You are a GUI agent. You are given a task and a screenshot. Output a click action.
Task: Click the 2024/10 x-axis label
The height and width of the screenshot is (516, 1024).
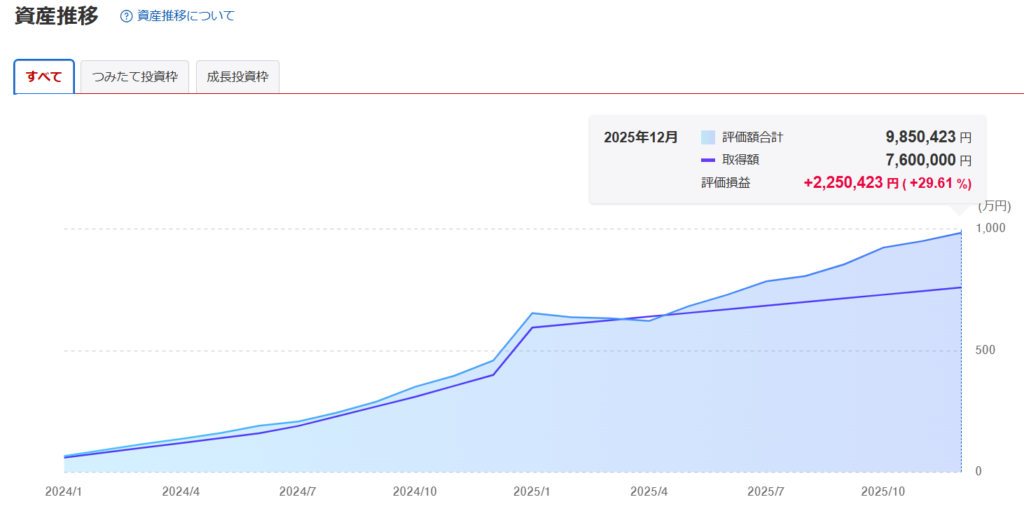pyautogui.click(x=414, y=492)
